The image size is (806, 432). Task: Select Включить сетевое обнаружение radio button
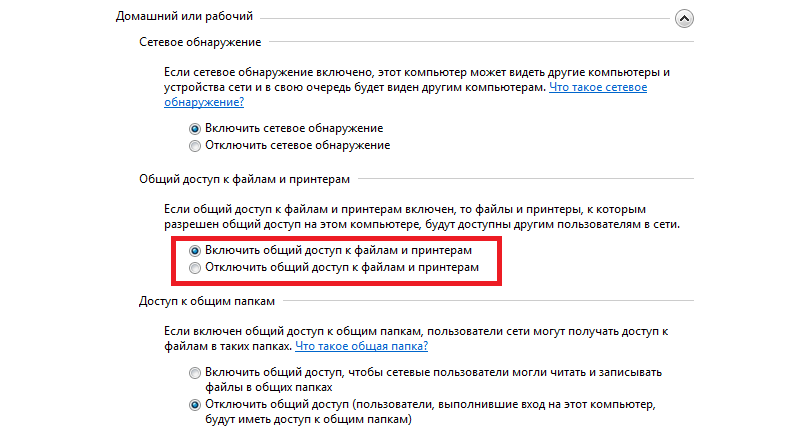click(195, 129)
